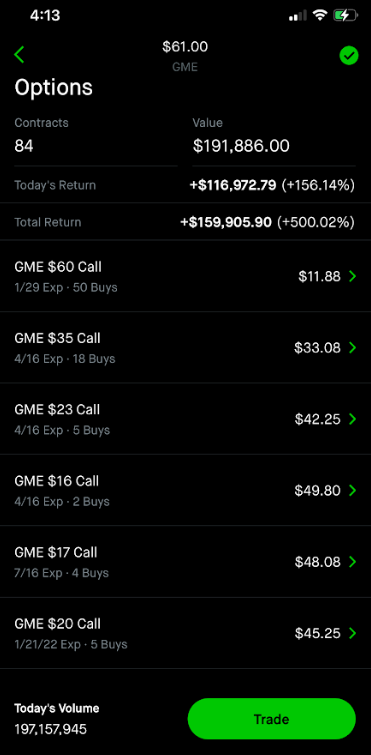Tap the Total Return amount row
The width and height of the screenshot is (371, 755).
pyautogui.click(x=185, y=222)
